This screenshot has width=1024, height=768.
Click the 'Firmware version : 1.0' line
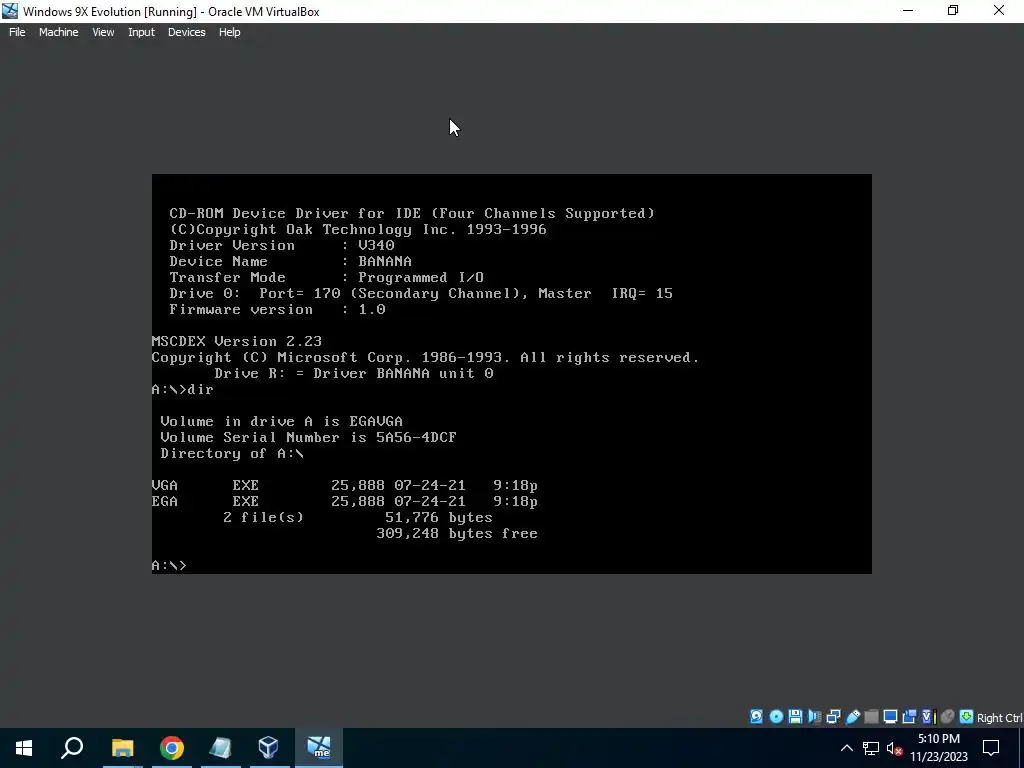tap(278, 310)
